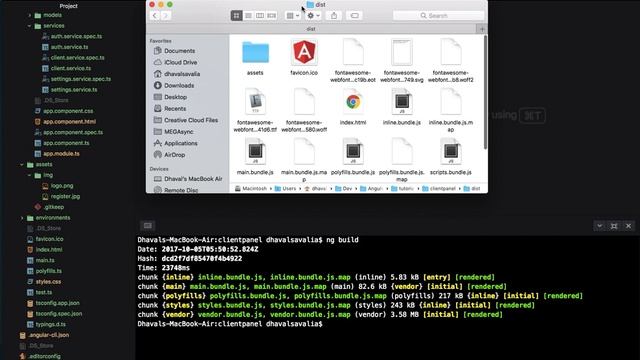Screen dimensions: 640x360
Task: Collapse the img folder in Project tree
Action: coord(29,175)
